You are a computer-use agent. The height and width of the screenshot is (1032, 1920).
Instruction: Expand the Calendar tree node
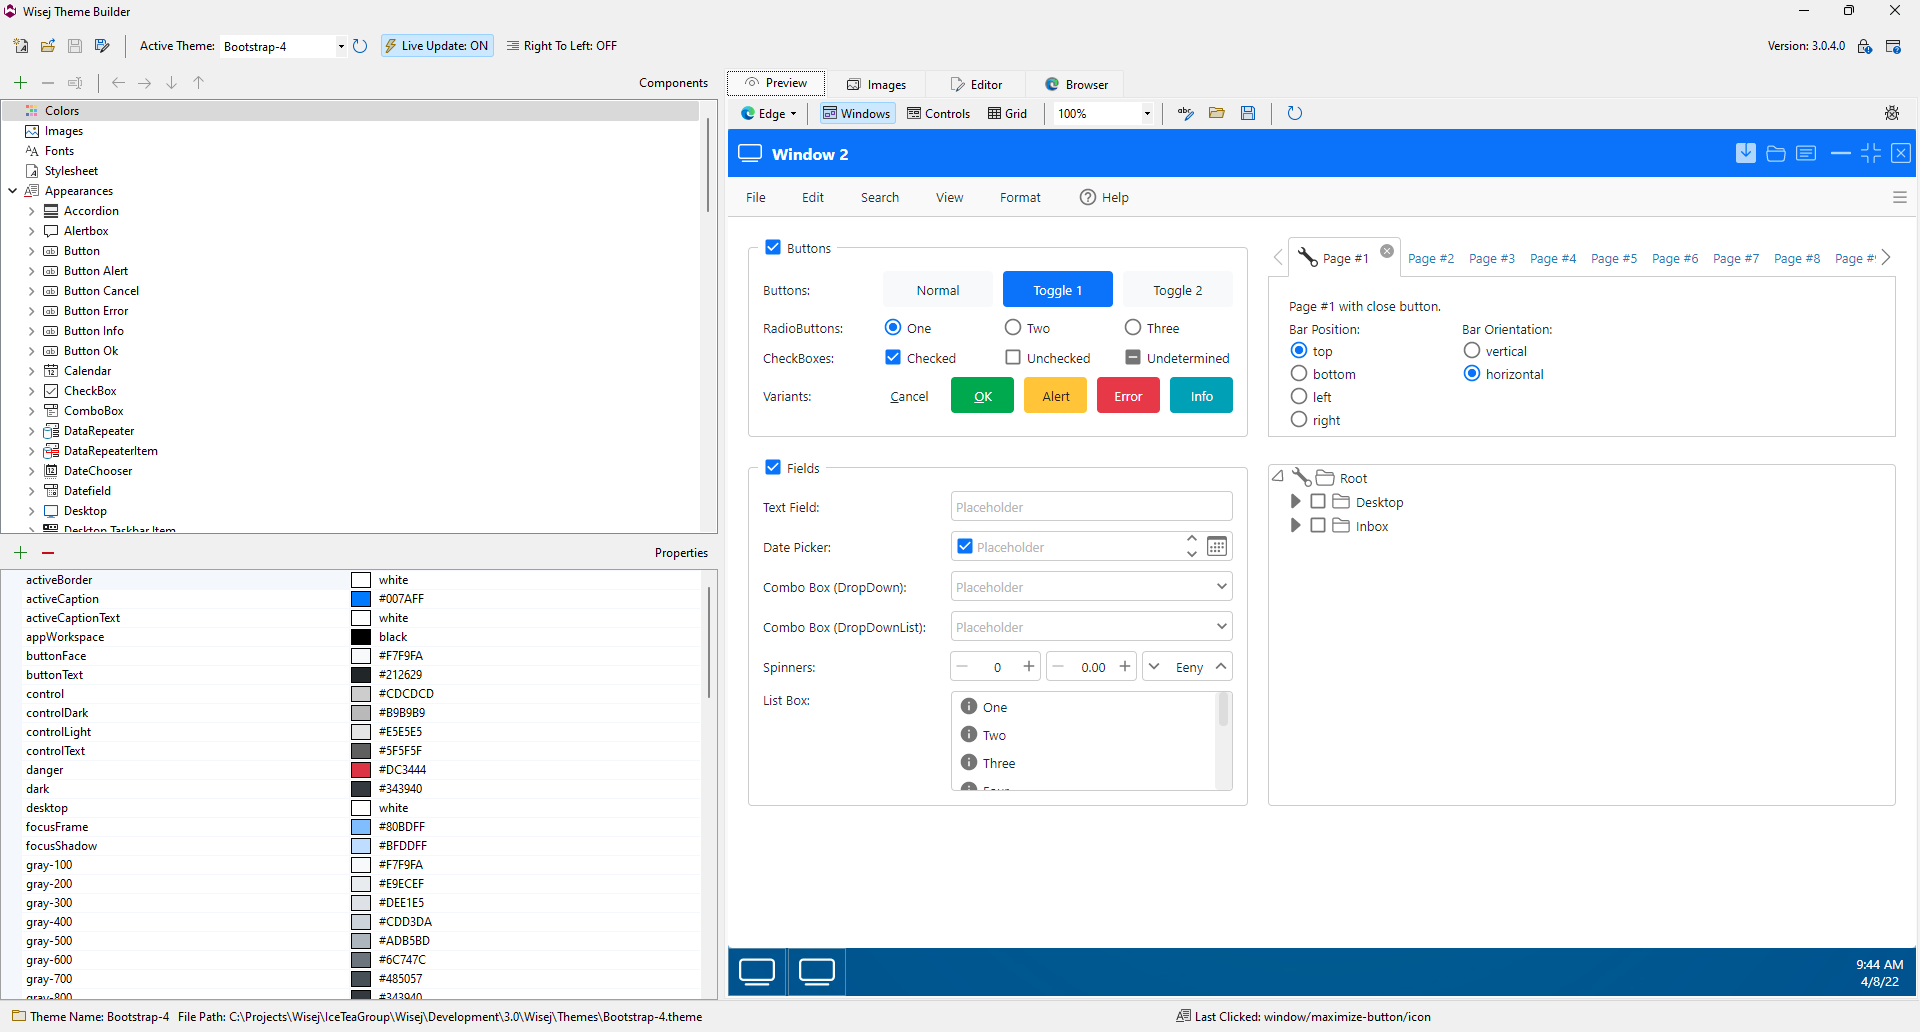(31, 371)
